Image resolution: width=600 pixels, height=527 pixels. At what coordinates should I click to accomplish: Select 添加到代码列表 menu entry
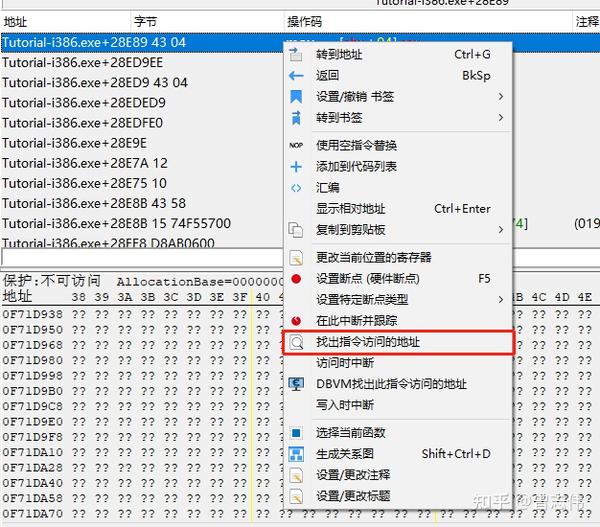pos(398,166)
